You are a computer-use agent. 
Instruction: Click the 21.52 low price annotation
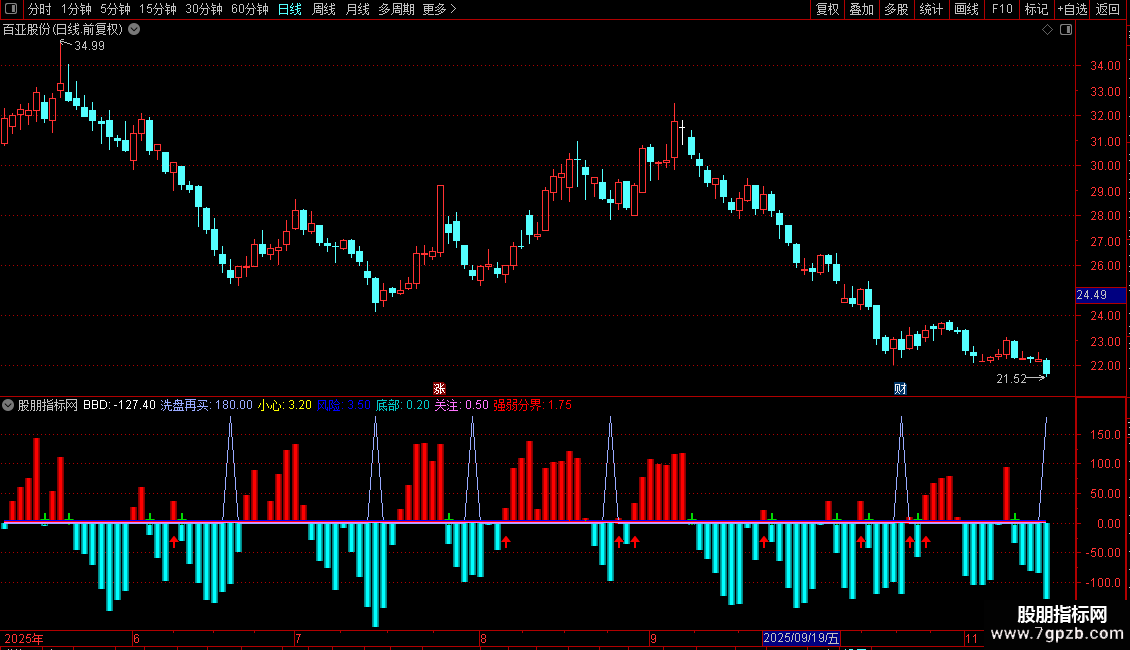[x=1011, y=379]
